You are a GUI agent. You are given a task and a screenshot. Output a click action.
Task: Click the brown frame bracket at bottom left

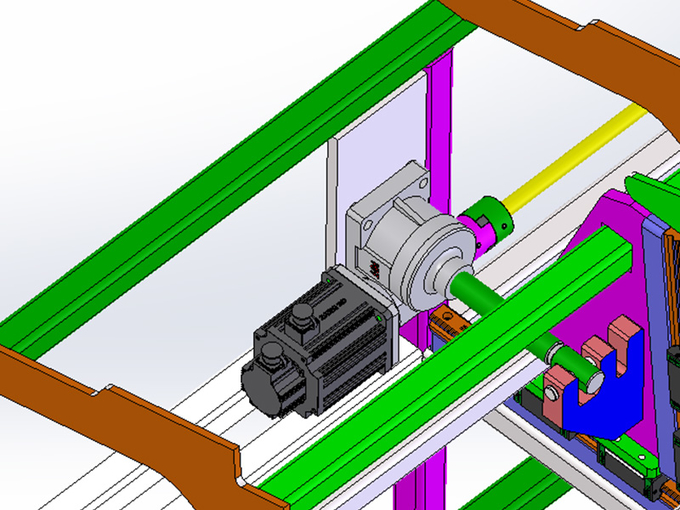coord(130,429)
